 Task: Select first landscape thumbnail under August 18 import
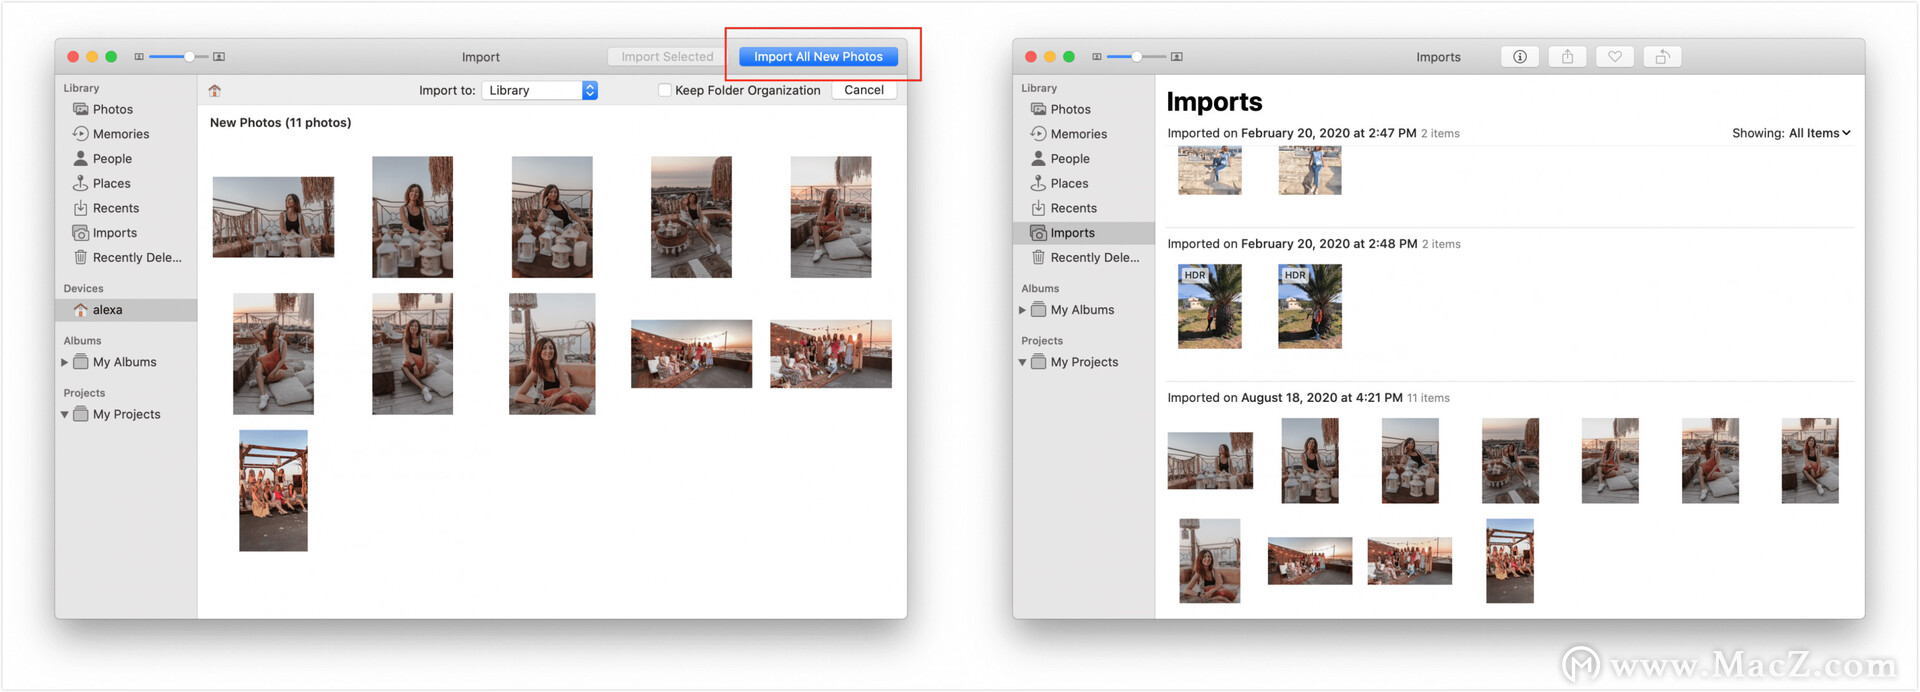point(1210,461)
